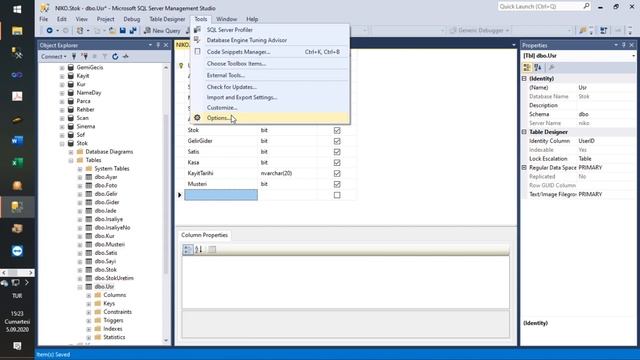The image size is (640, 360).
Task: Select the dbo.Musteri table
Action: pyautogui.click(x=109, y=244)
